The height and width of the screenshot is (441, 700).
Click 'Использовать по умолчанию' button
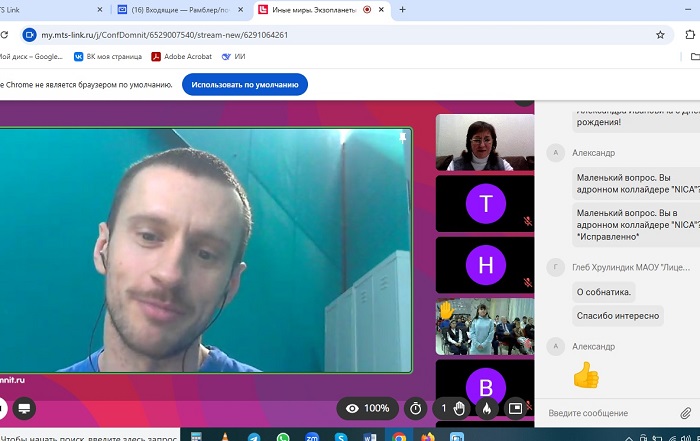(x=244, y=85)
